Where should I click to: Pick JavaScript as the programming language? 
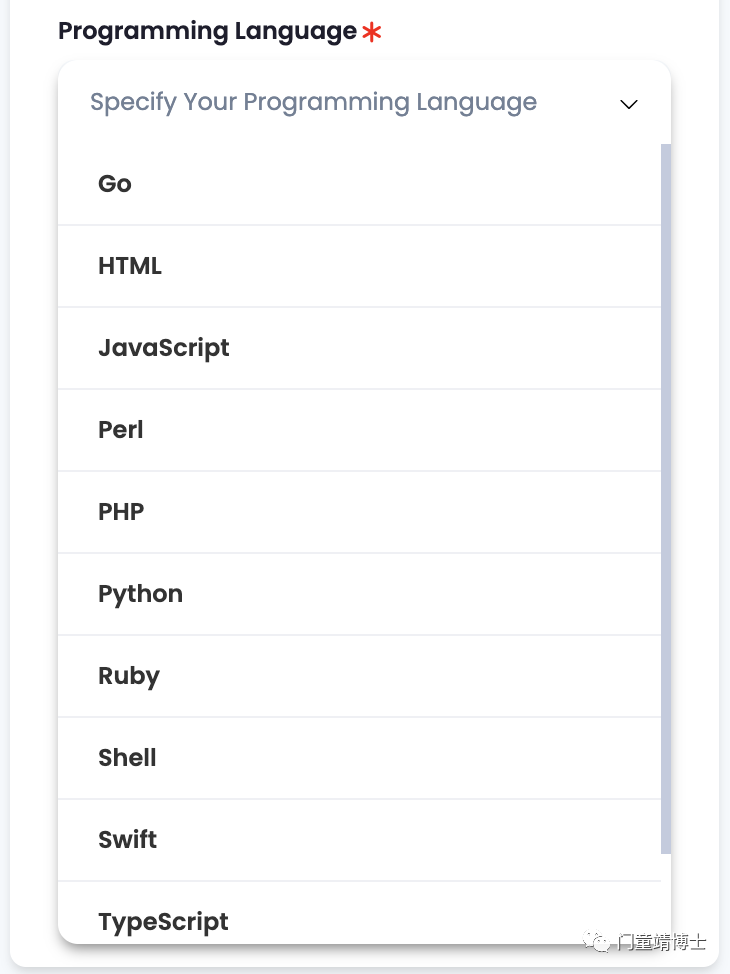pos(359,348)
